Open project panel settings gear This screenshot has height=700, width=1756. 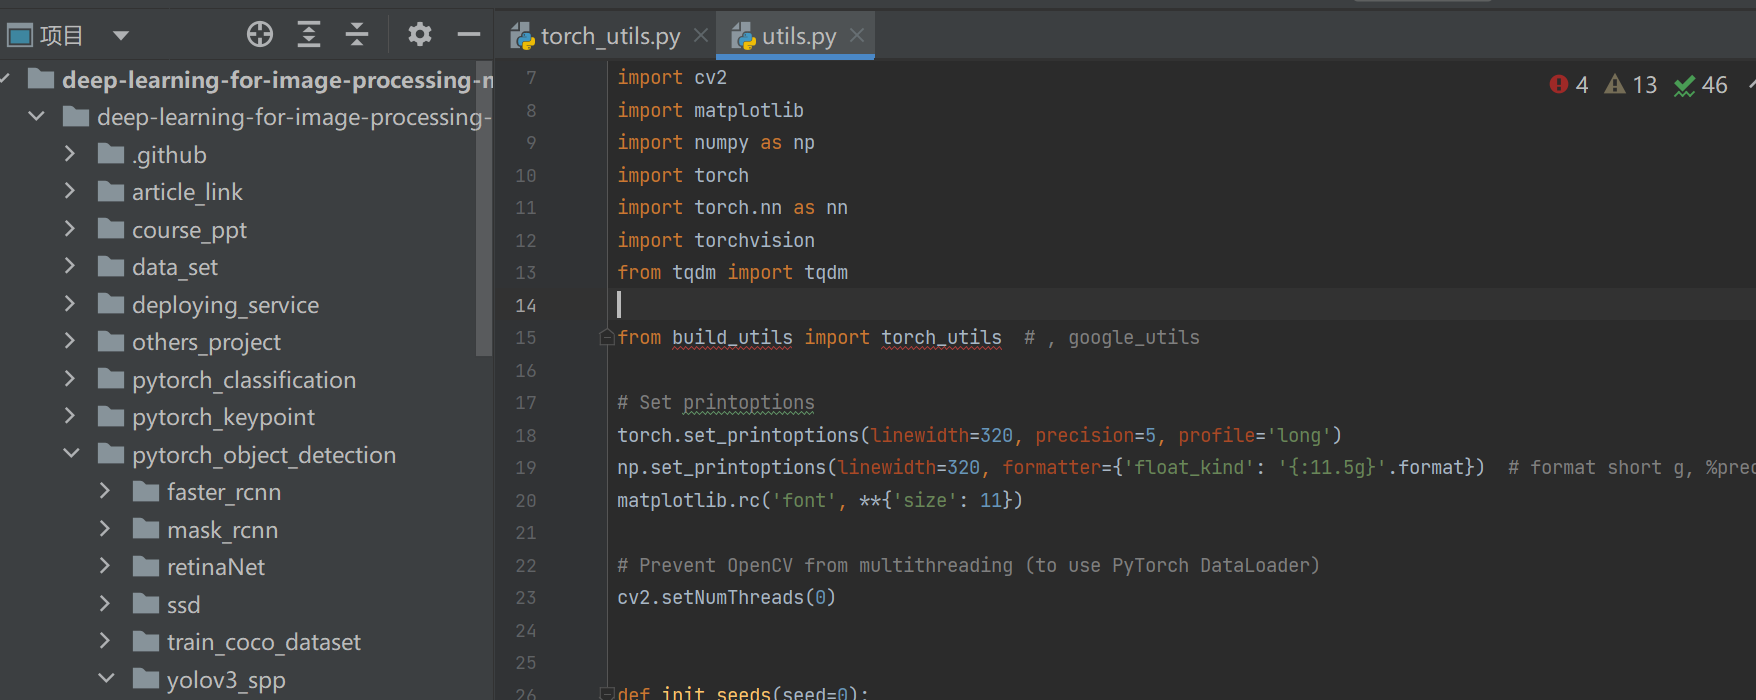click(420, 35)
